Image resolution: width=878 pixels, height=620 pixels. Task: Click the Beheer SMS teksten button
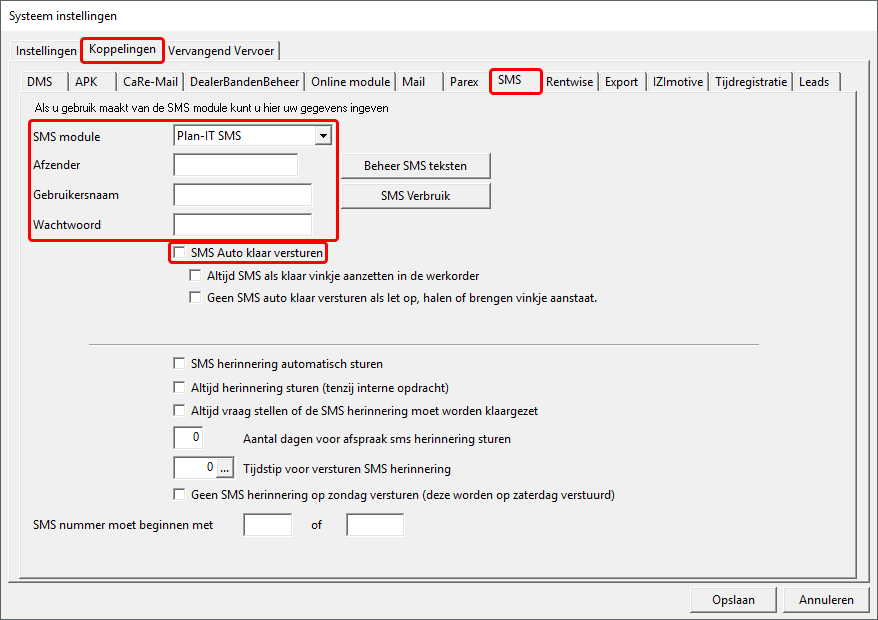[x=417, y=165]
